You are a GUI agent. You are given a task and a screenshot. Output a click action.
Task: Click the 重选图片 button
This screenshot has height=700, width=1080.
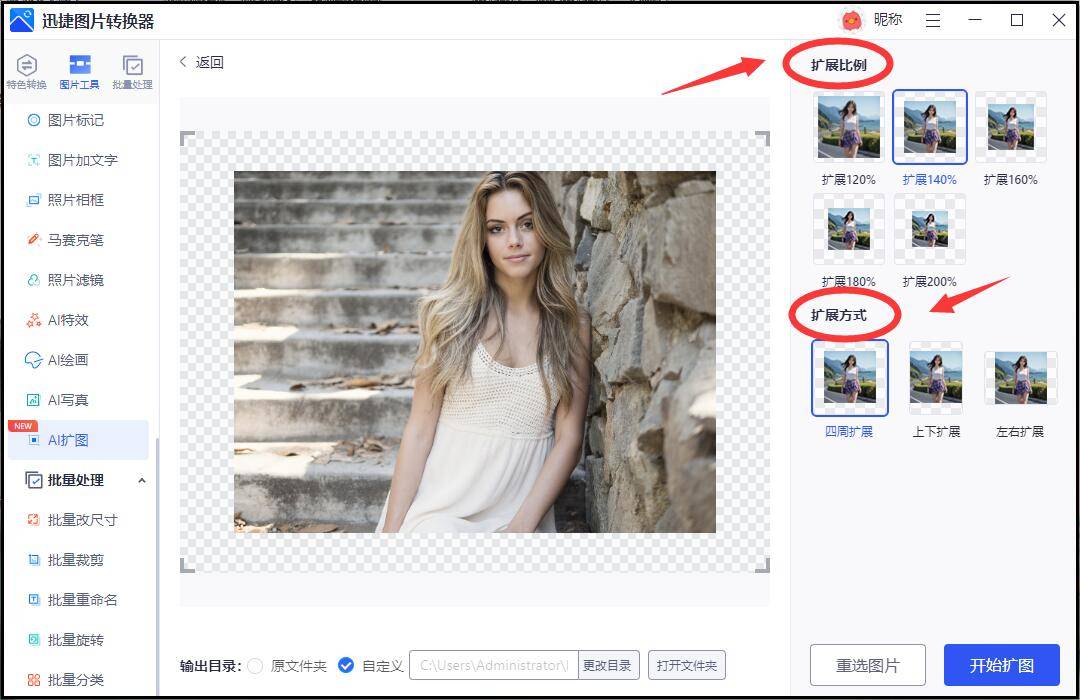click(867, 665)
